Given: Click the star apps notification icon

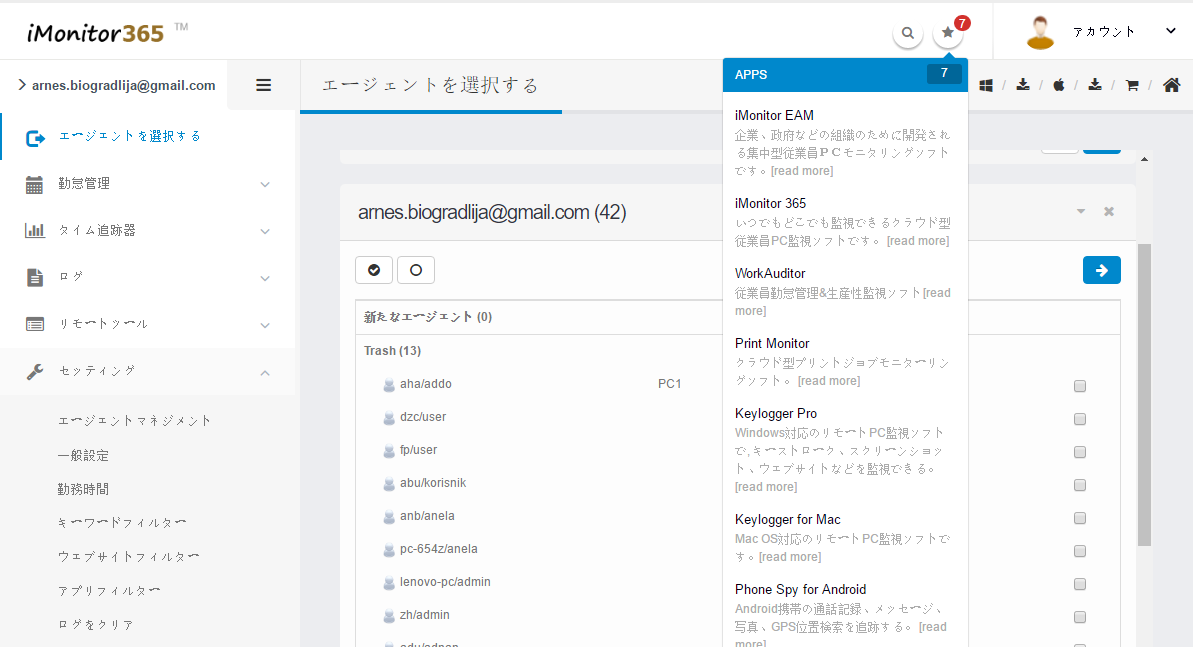Looking at the screenshot, I should tap(947, 33).
